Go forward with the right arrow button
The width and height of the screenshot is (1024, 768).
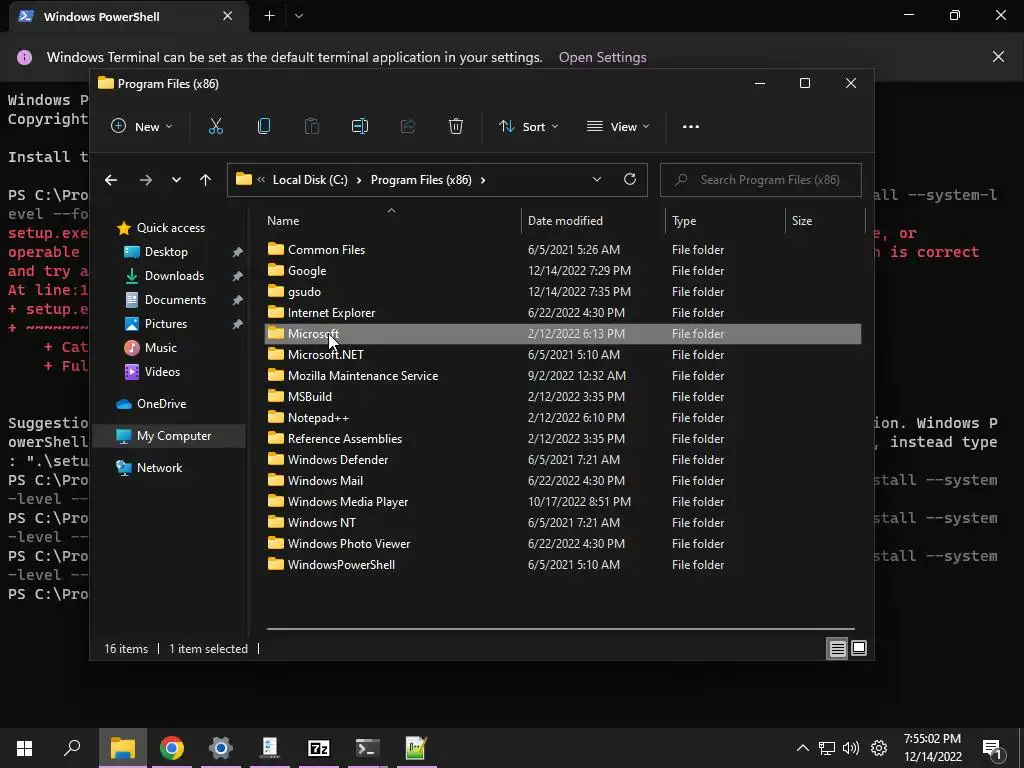click(146, 180)
